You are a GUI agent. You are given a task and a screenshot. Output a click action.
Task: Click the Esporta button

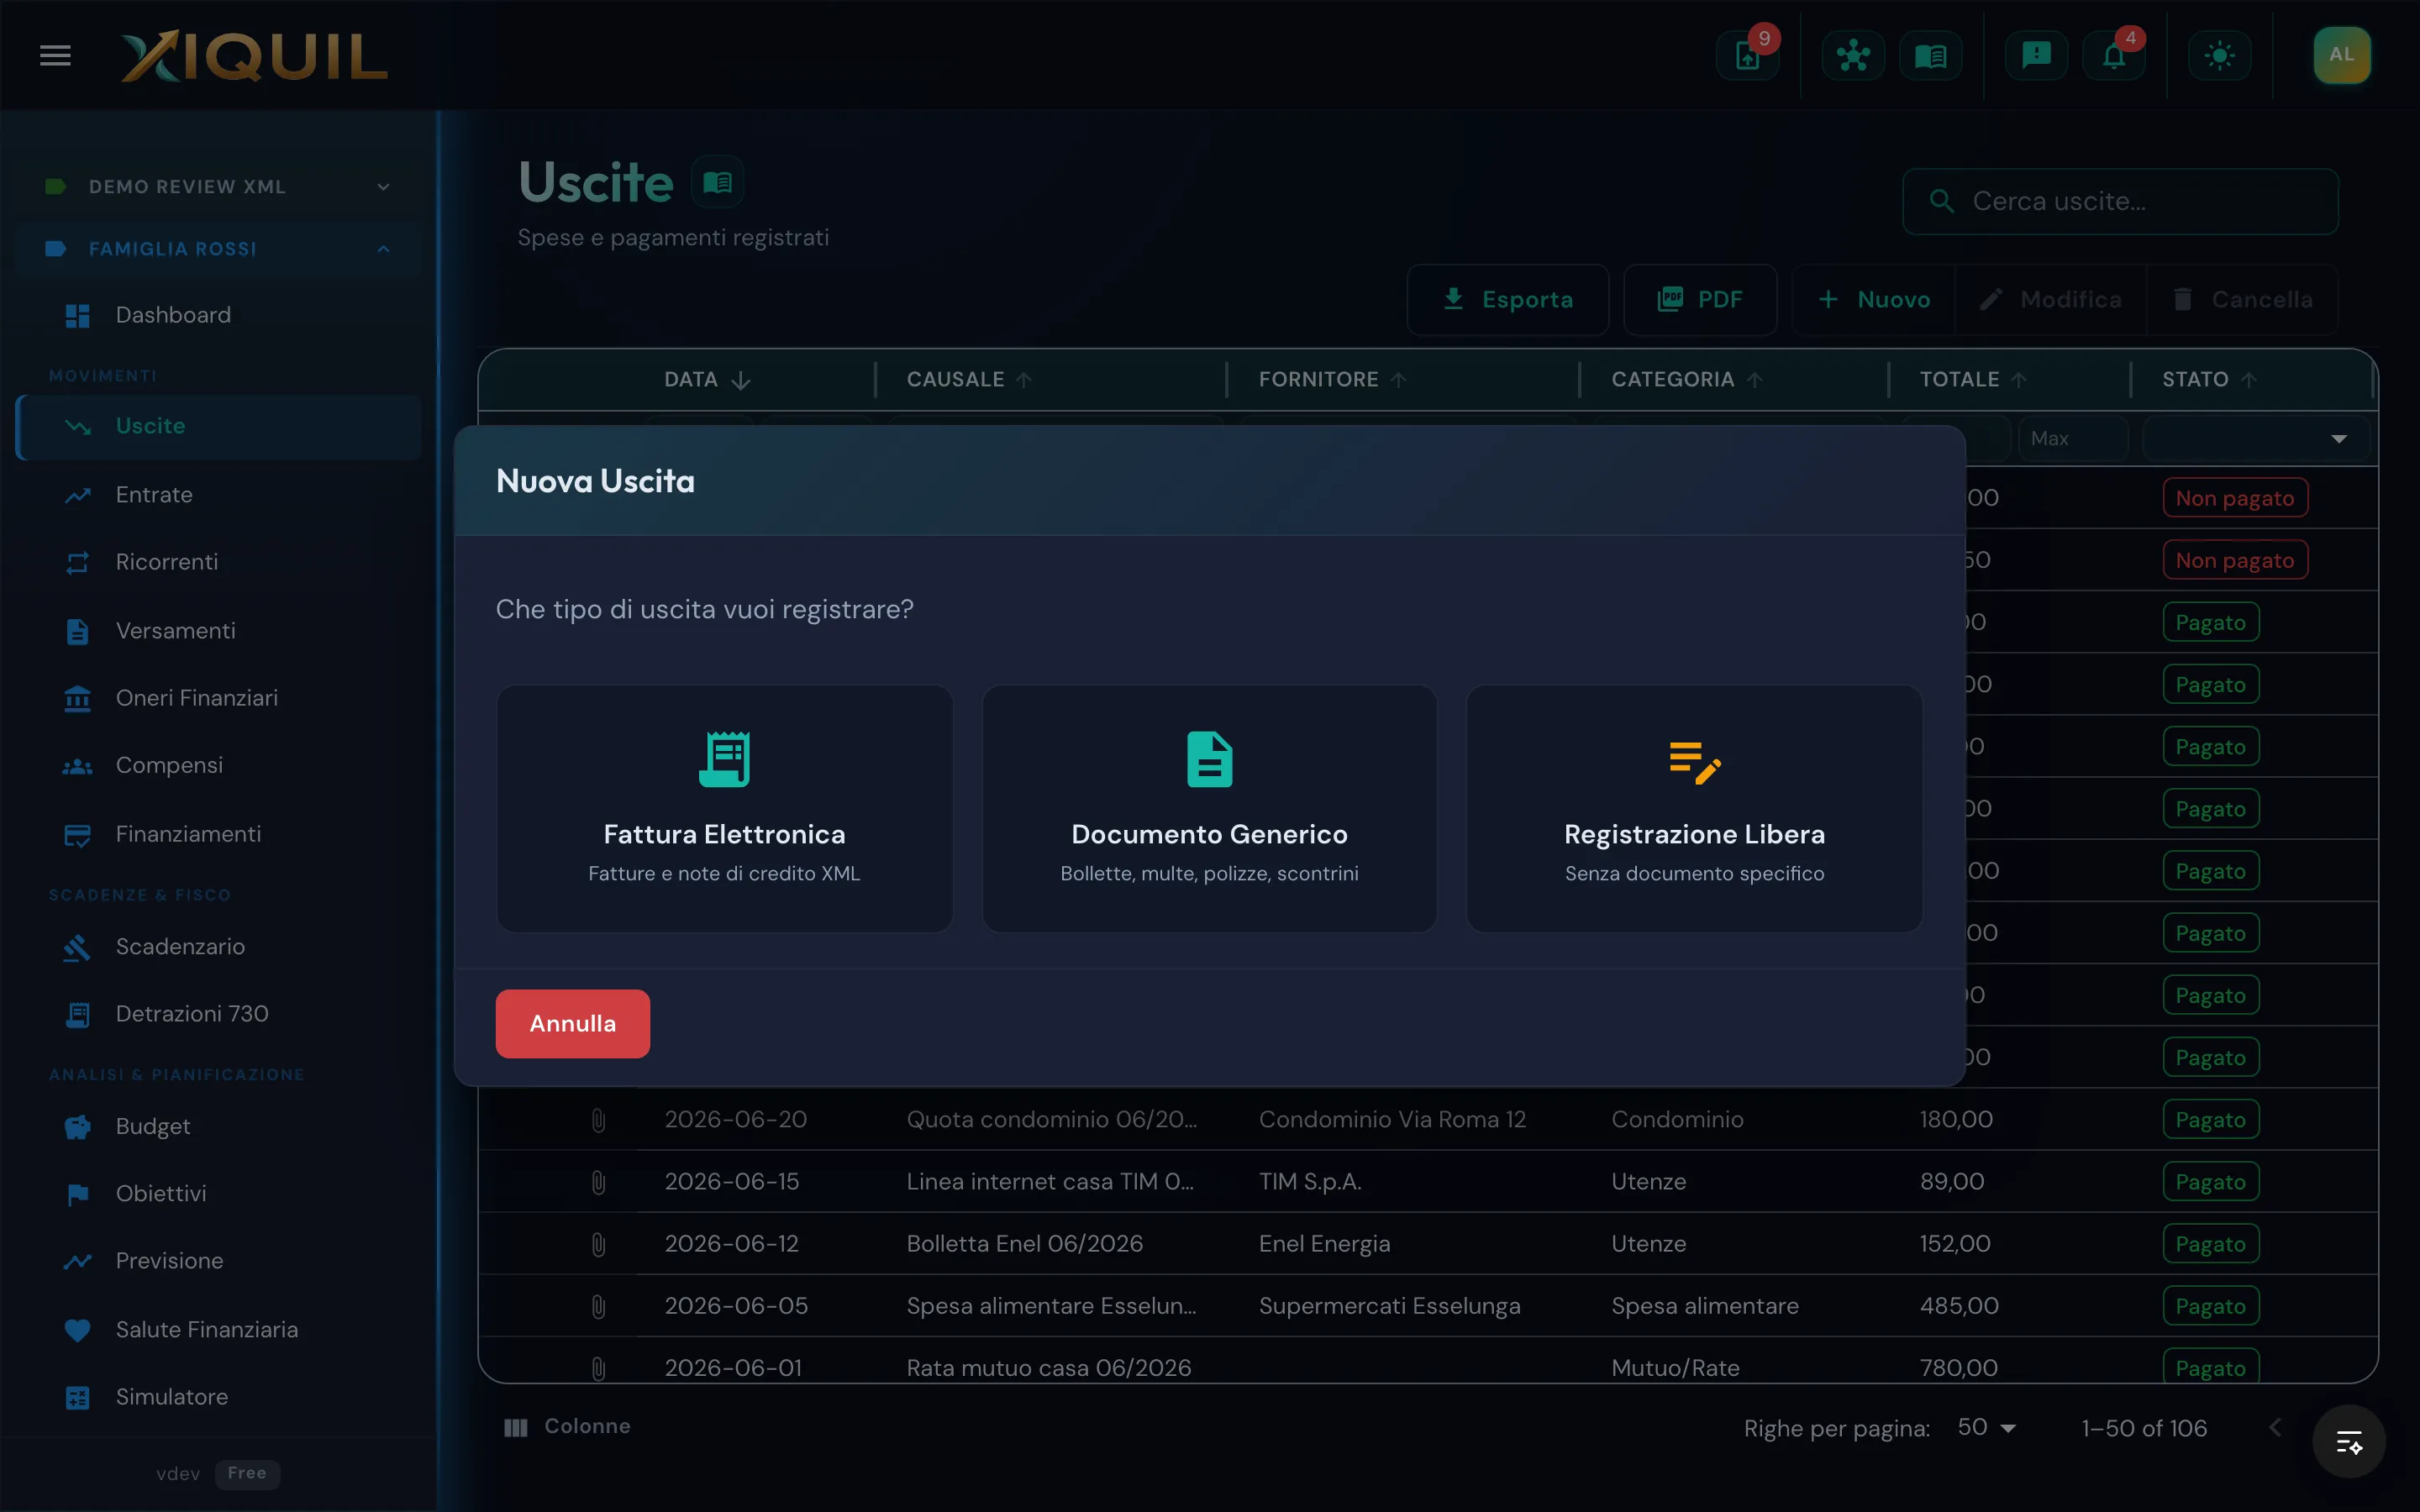coord(1507,299)
